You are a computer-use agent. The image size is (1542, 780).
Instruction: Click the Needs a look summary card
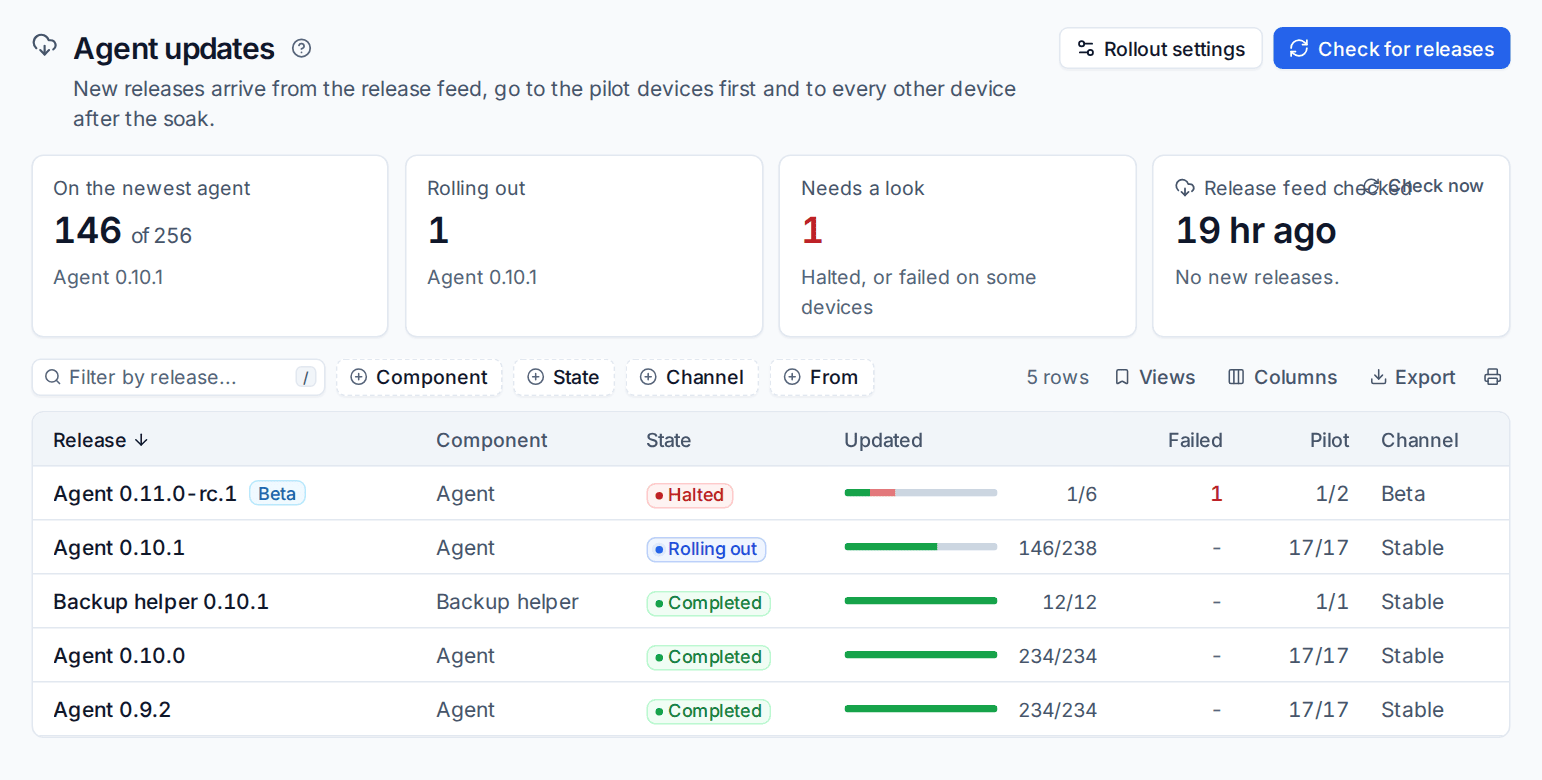(x=957, y=246)
